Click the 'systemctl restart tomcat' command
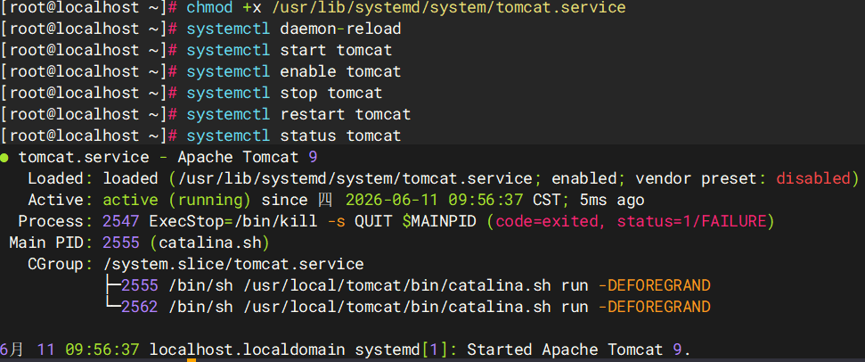Screen dimensions: 865x362 click(298, 114)
